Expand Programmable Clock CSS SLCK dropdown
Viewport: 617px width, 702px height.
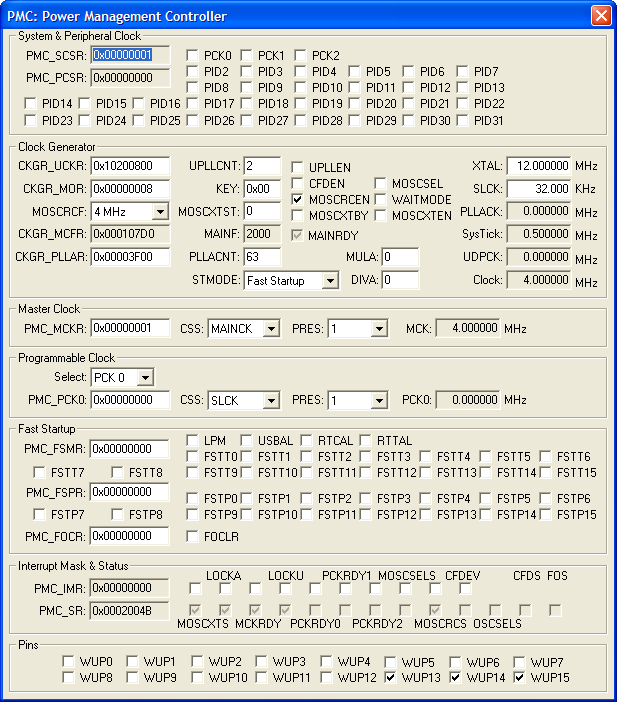[271, 400]
